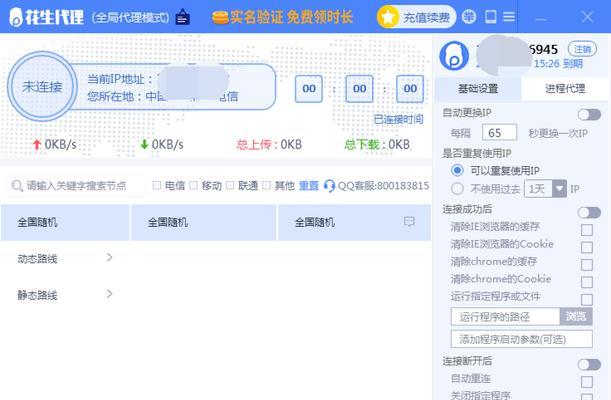Select the 可以重复使用IP radio button
This screenshot has width=611, height=400.
coord(457,170)
